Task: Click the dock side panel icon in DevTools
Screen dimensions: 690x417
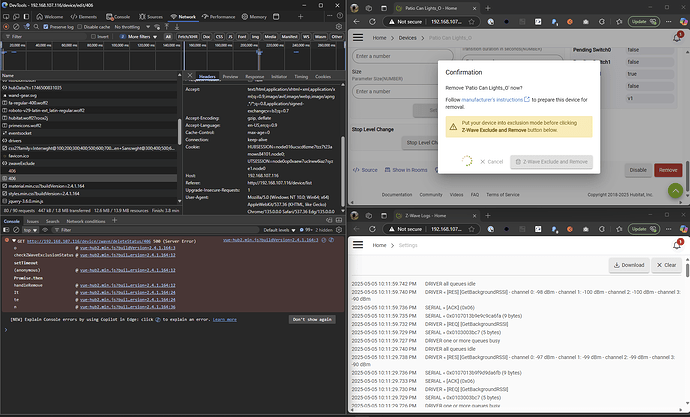Action: point(26,17)
